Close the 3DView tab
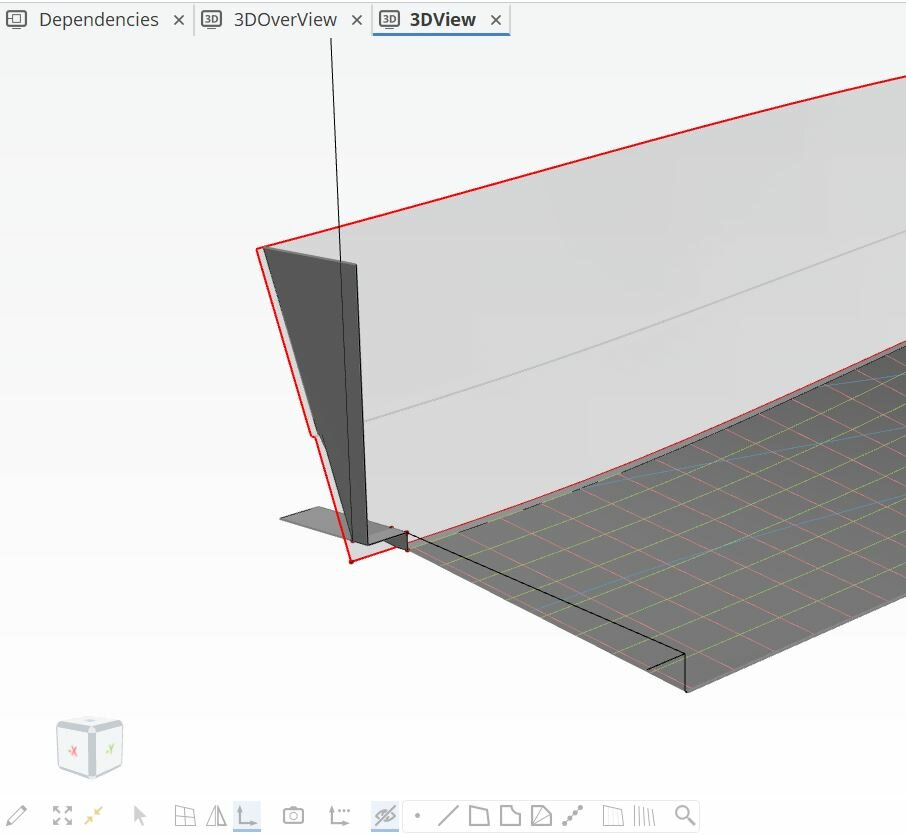This screenshot has width=906, height=835. (x=496, y=20)
